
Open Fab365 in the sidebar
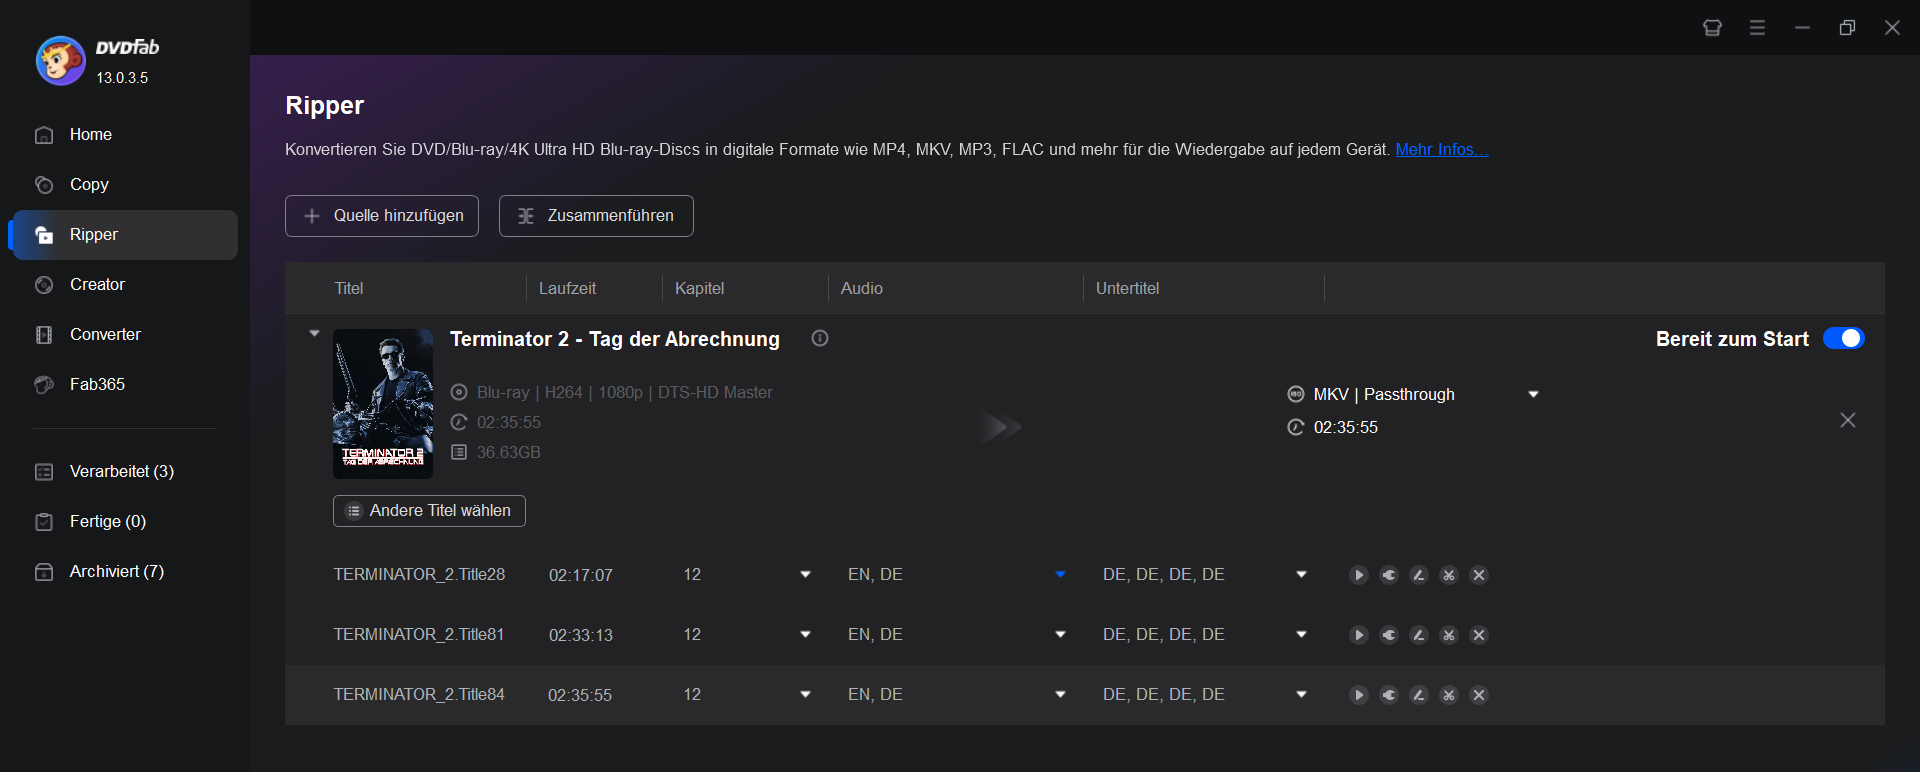pos(124,385)
